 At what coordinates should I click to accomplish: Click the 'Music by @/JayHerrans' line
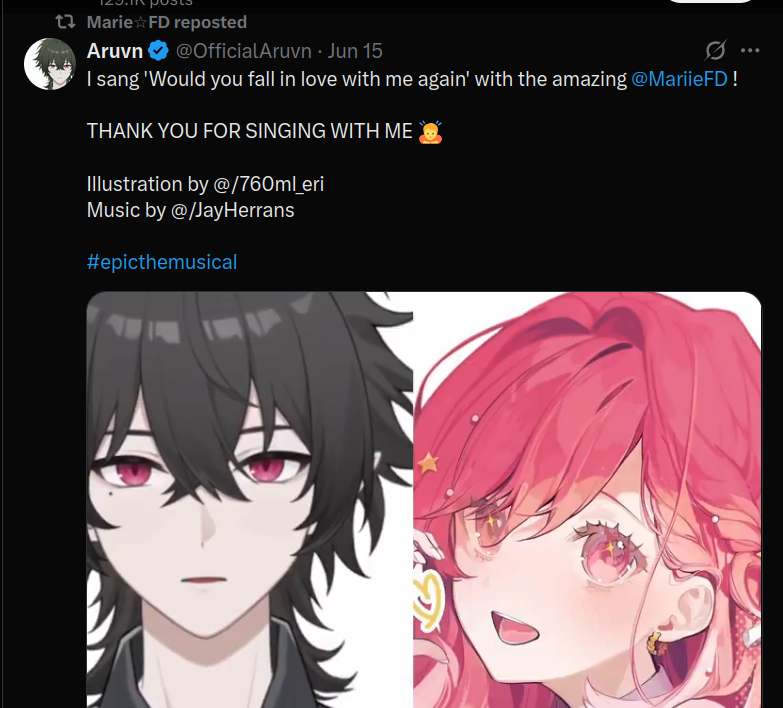click(x=190, y=210)
